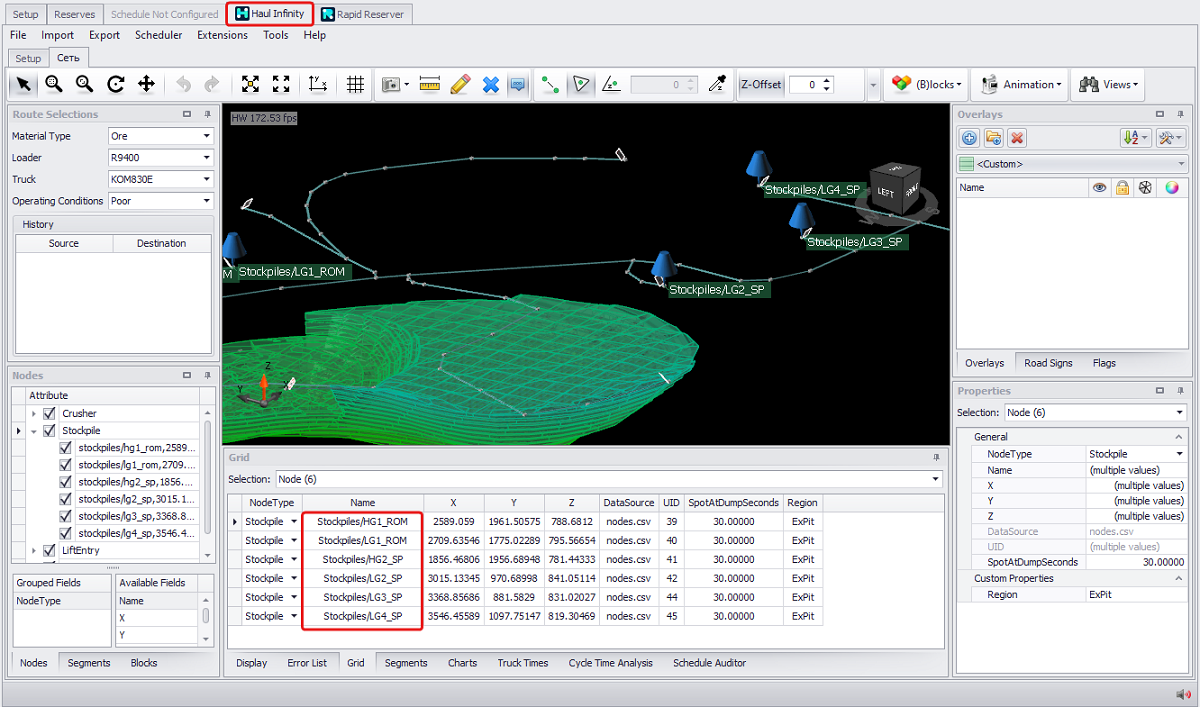Click the pan/move arrows tool
Screen dimensions: 1200x707
click(x=146, y=85)
